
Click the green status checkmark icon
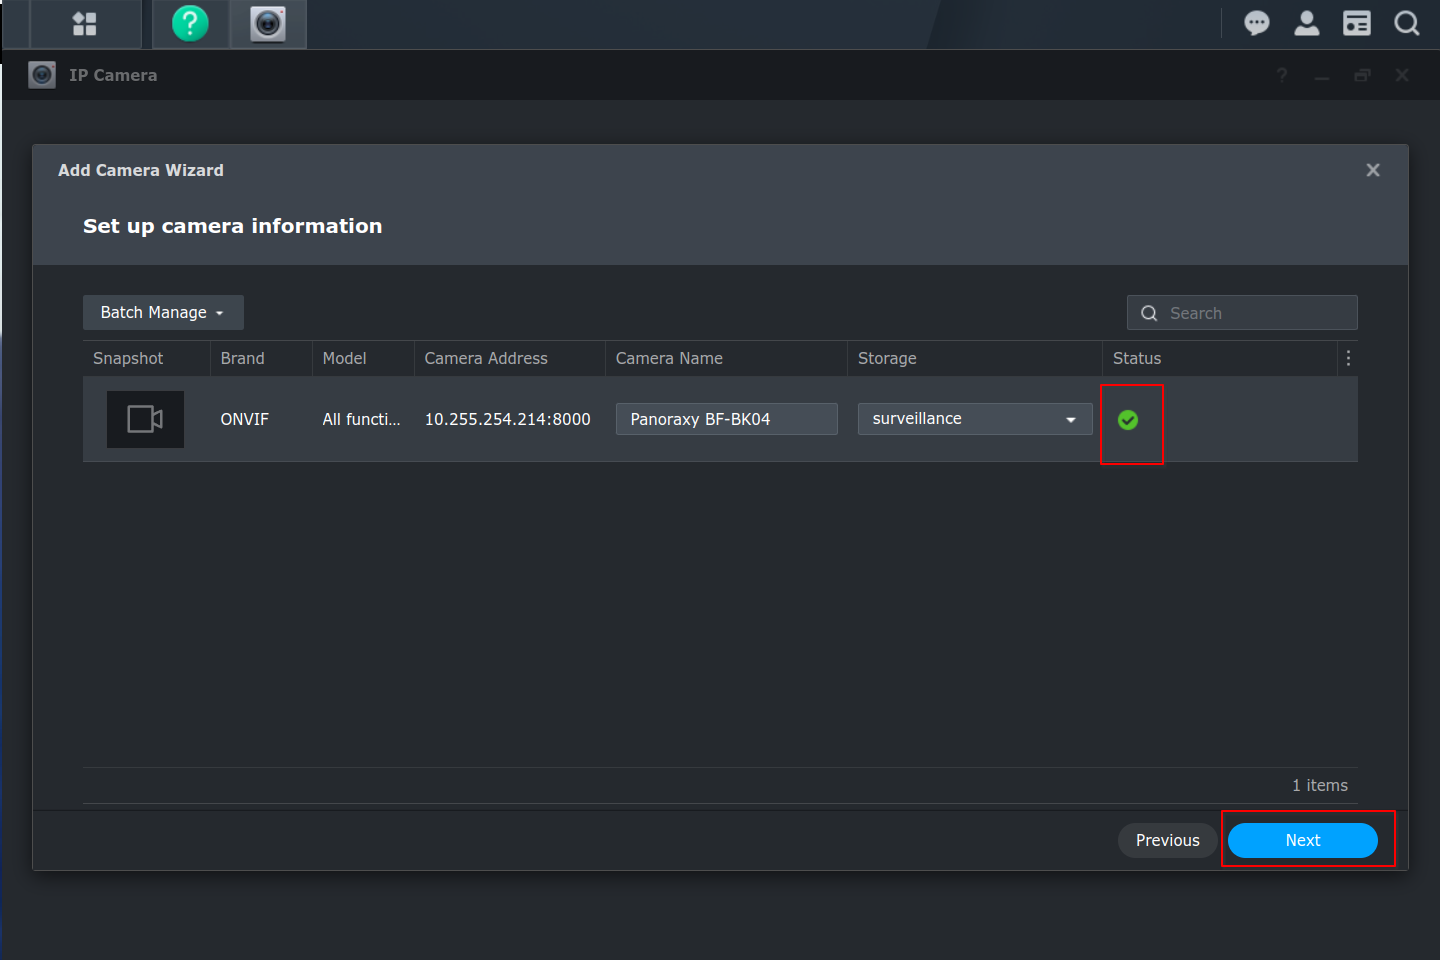[x=1128, y=420]
